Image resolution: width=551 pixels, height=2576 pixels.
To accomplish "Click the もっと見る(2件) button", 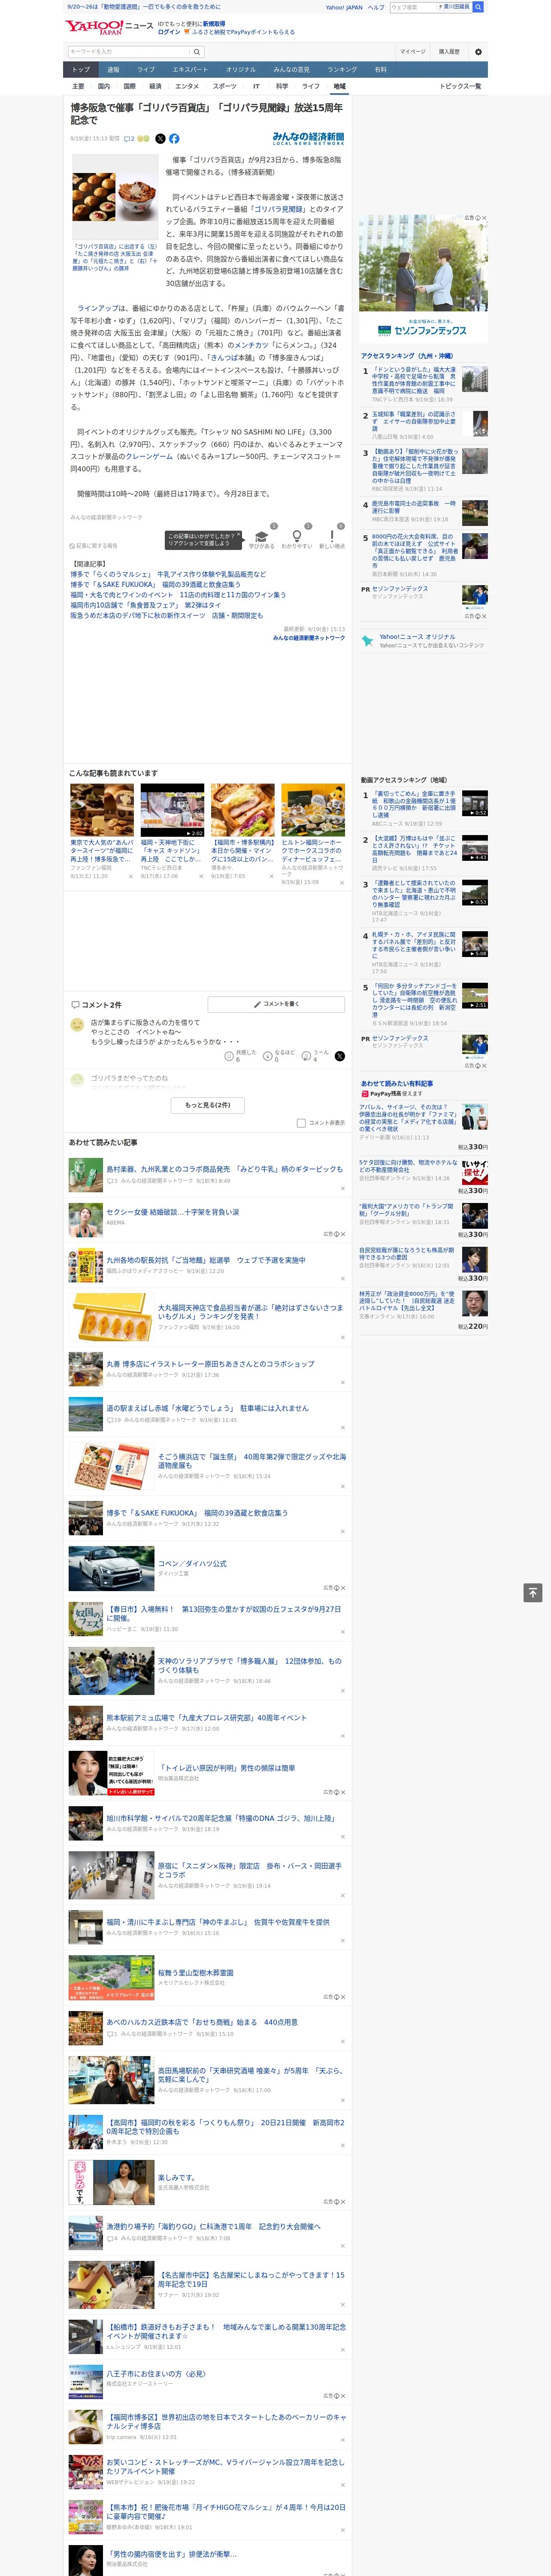I will pyautogui.click(x=207, y=1105).
